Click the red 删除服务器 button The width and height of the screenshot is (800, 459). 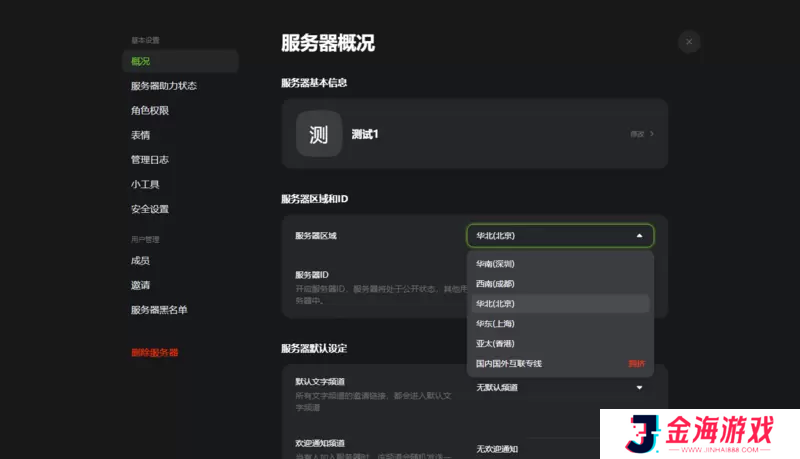(155, 353)
